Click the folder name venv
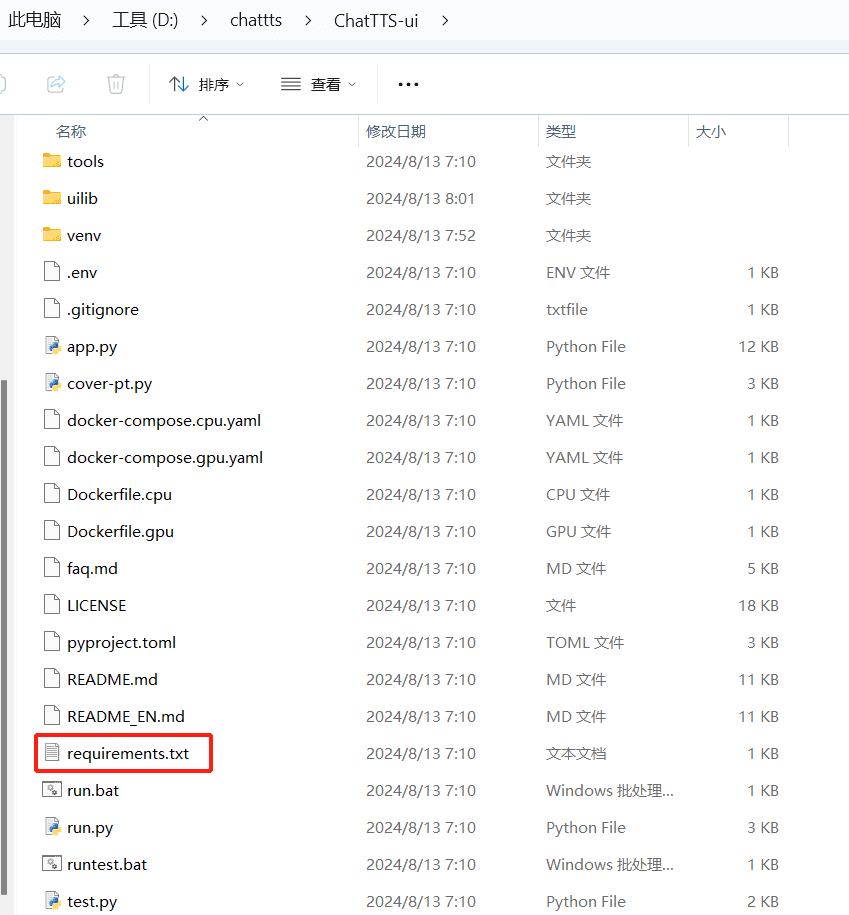The width and height of the screenshot is (849, 915). (x=84, y=236)
